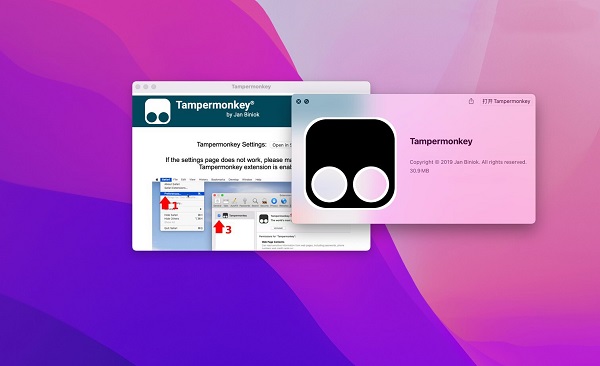This screenshot has width=600, height=366.
Task: Click the by Jan Biniok header text
Action: (x=243, y=114)
